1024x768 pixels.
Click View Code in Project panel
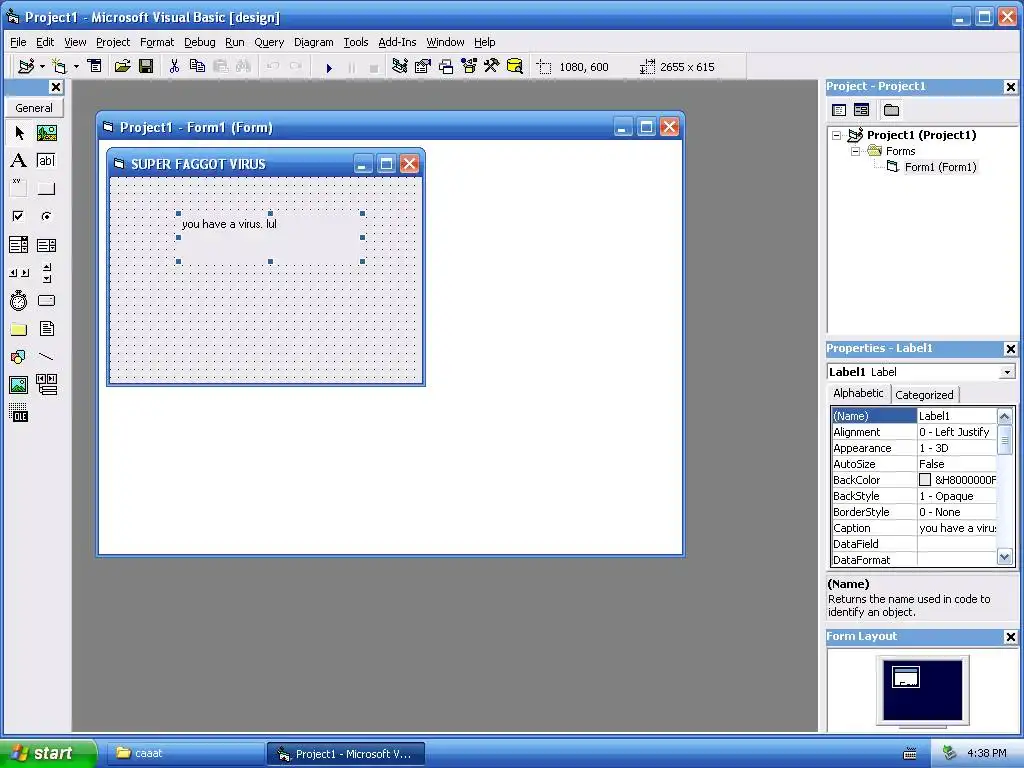839,110
